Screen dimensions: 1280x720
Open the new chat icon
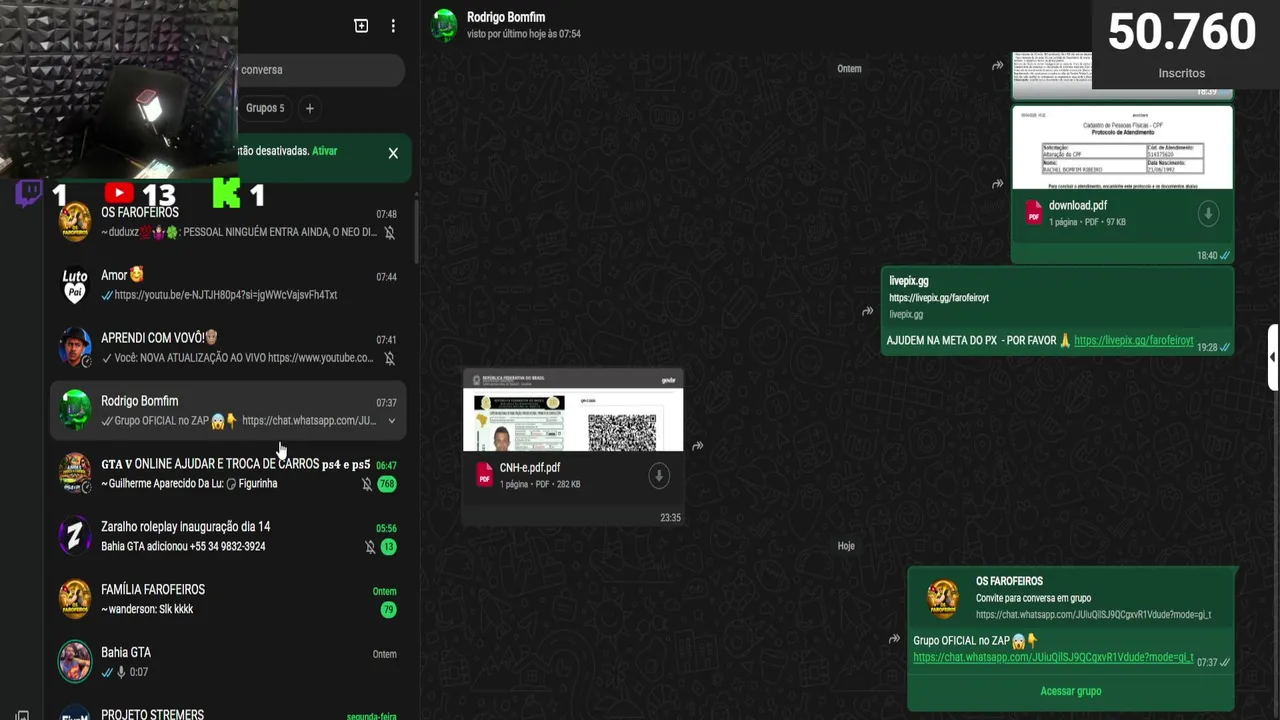[x=361, y=26]
